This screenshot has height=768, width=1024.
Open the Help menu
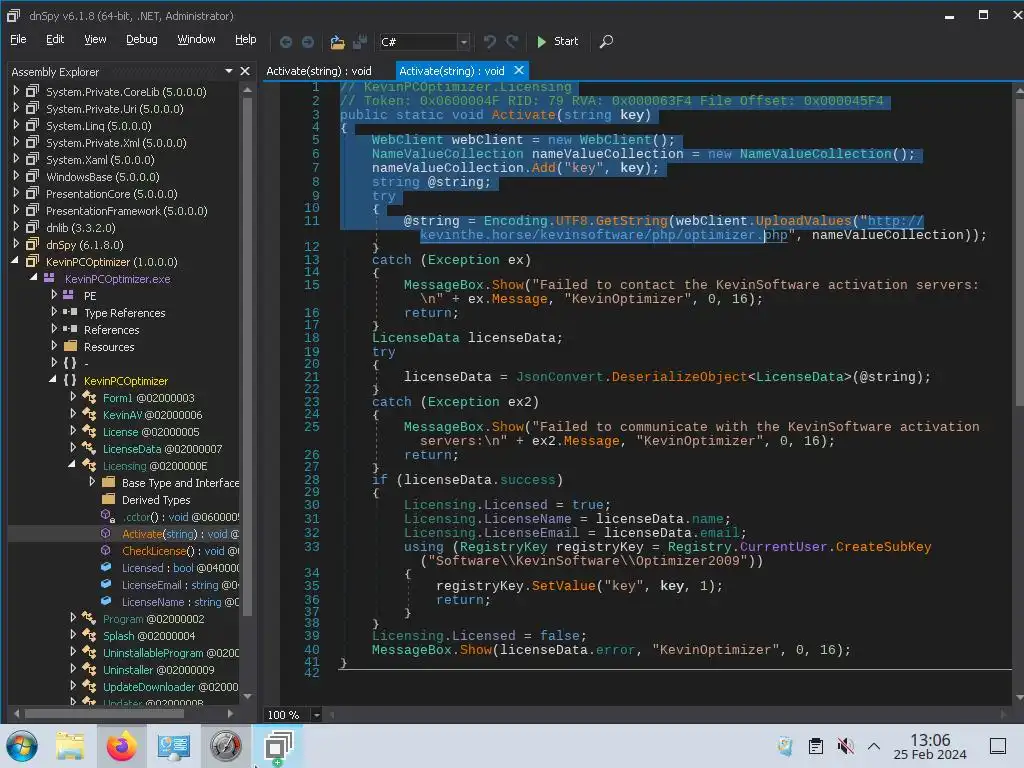click(x=246, y=39)
